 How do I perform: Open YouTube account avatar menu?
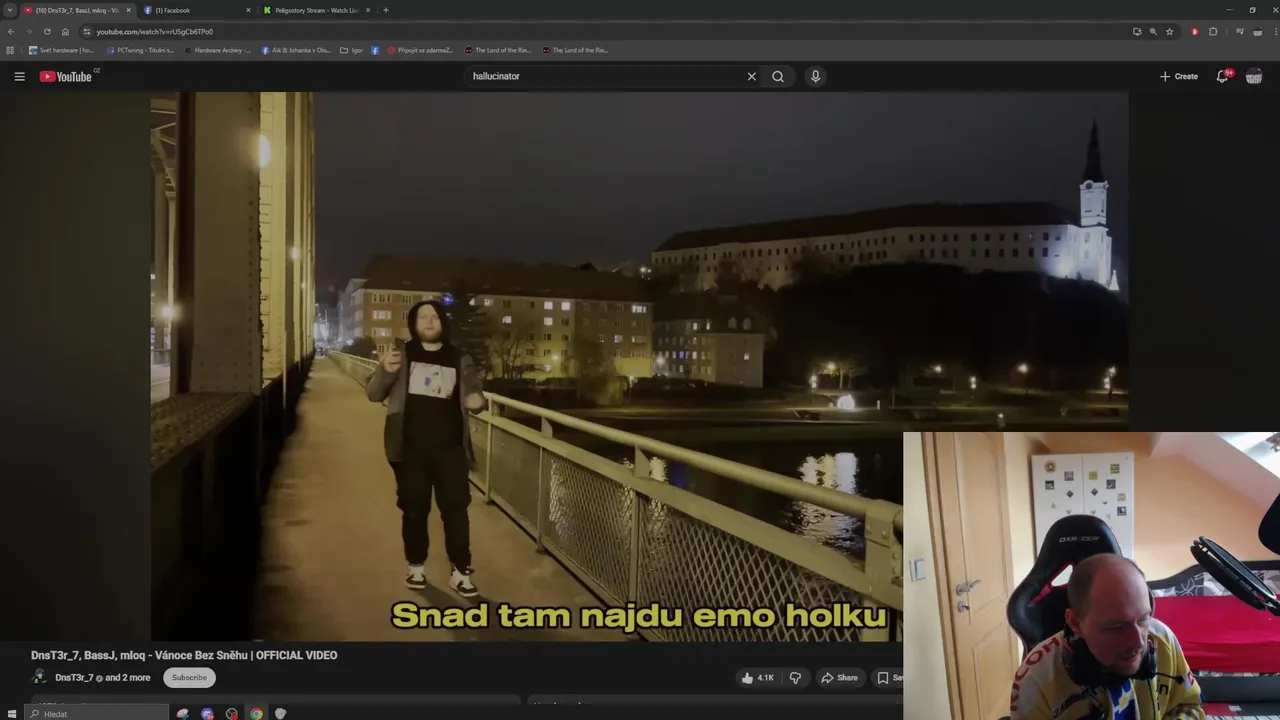pos(1254,76)
